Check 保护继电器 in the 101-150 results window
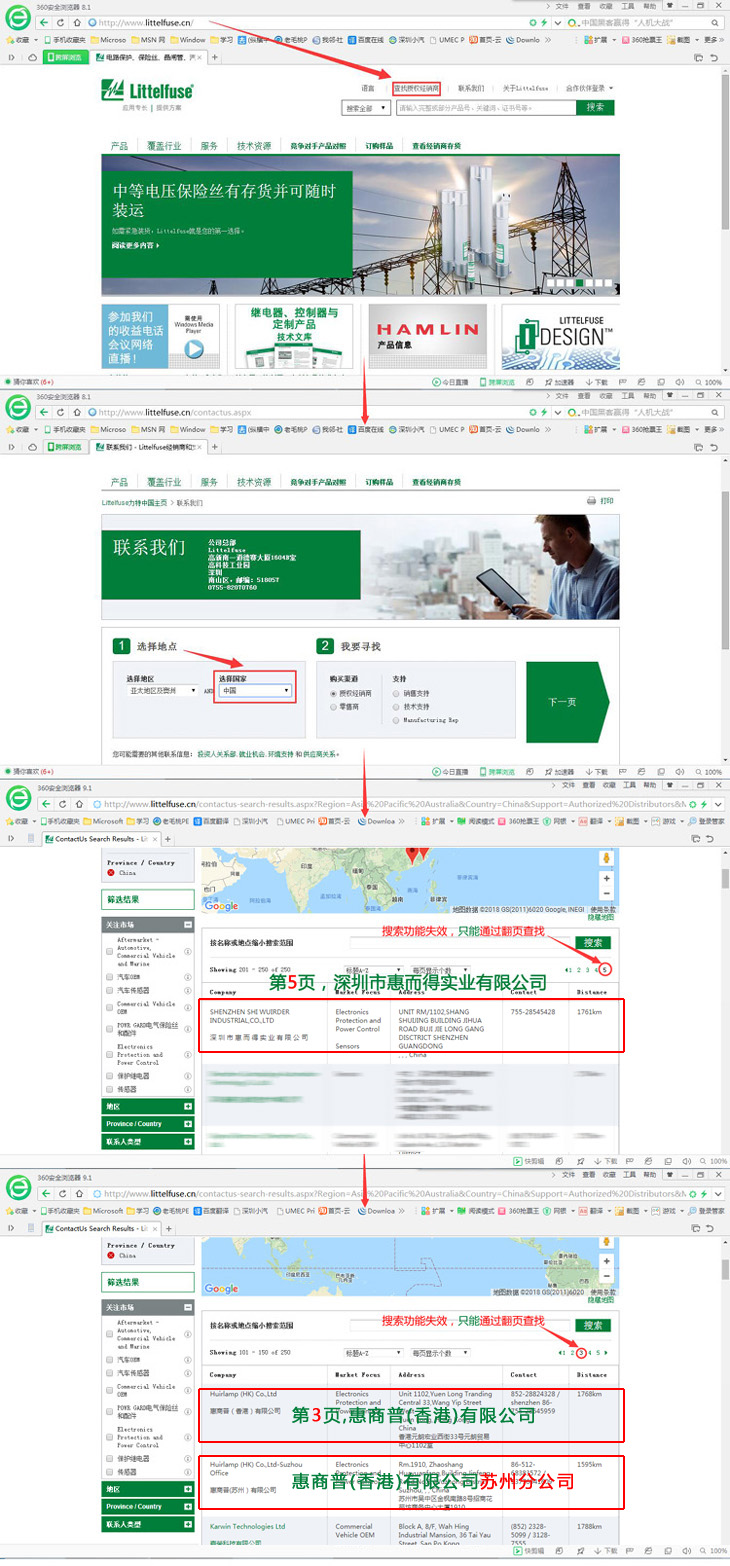Screen dimensions: 730x1566 click(x=110, y=1459)
